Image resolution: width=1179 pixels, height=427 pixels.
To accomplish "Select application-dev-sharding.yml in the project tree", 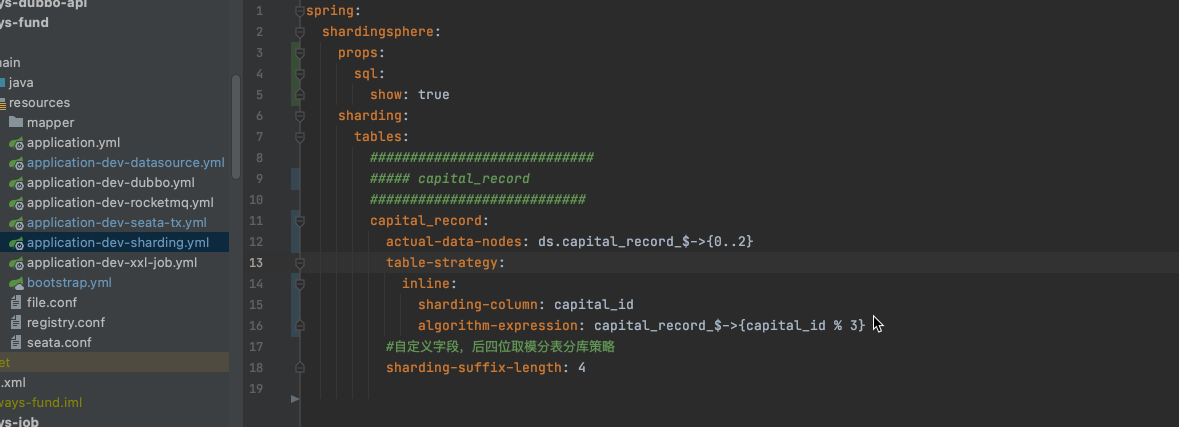I will [x=118, y=242].
